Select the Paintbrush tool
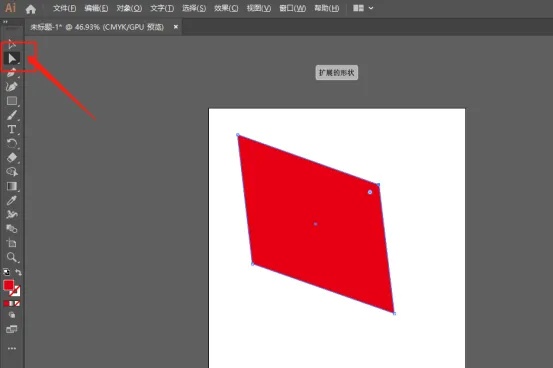This screenshot has height=368, width=553. (12, 115)
